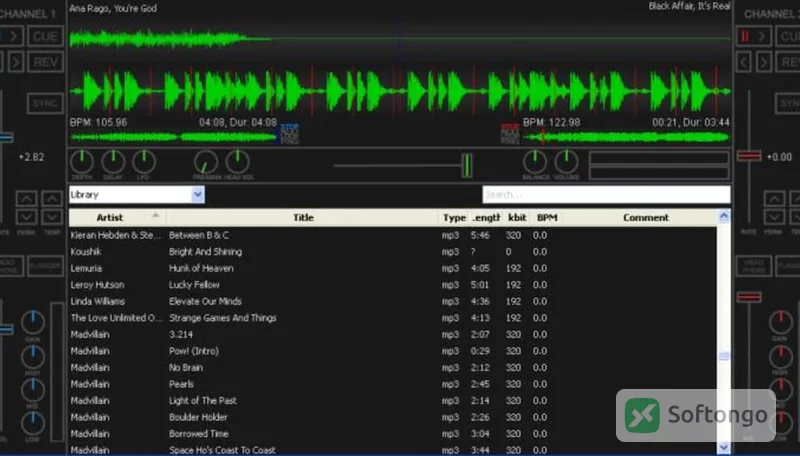Click library scrollbar up arrow
The width and height of the screenshot is (800, 456).
(x=723, y=217)
